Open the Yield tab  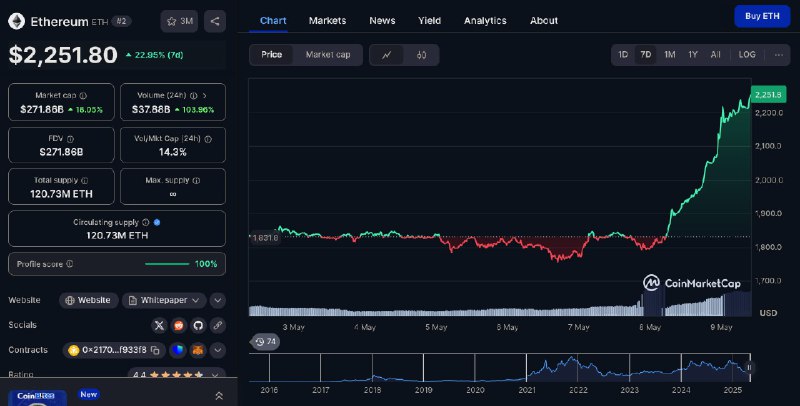(430, 21)
